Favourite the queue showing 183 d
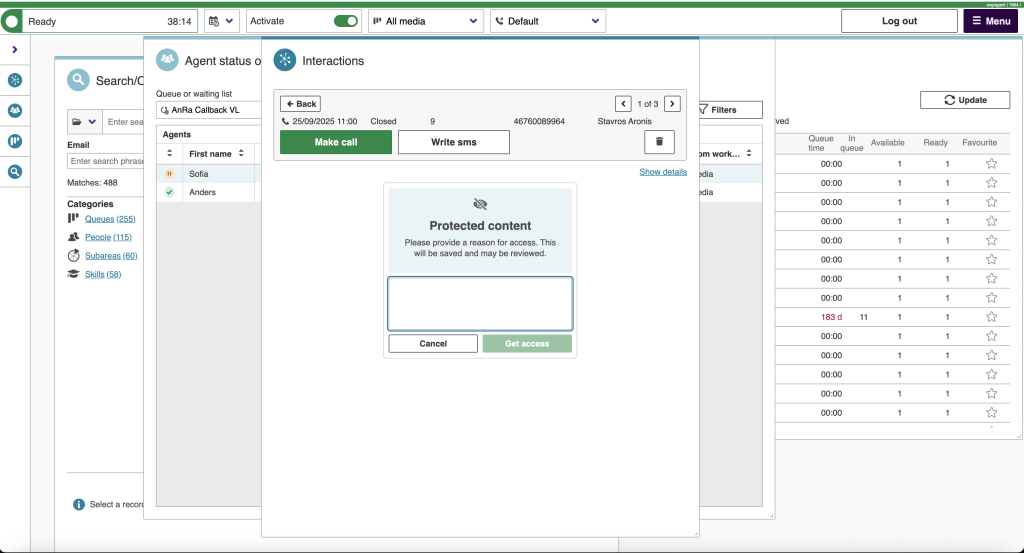This screenshot has width=1024, height=553. (x=991, y=317)
